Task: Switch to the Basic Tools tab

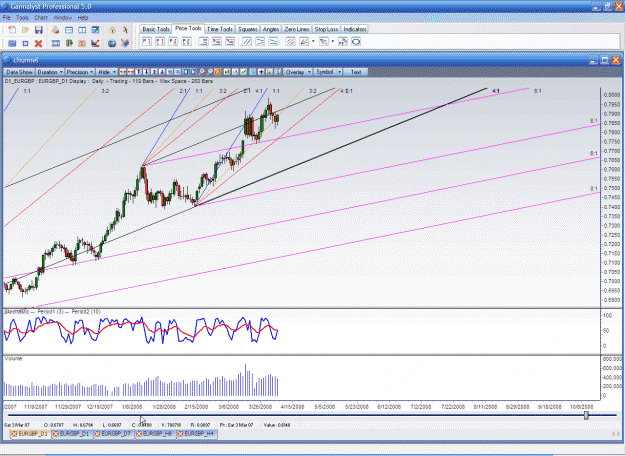Action: [156, 29]
